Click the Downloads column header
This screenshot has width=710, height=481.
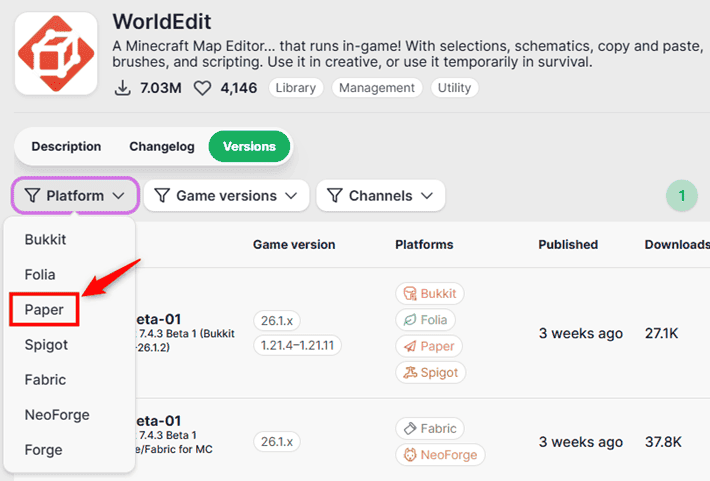point(677,245)
